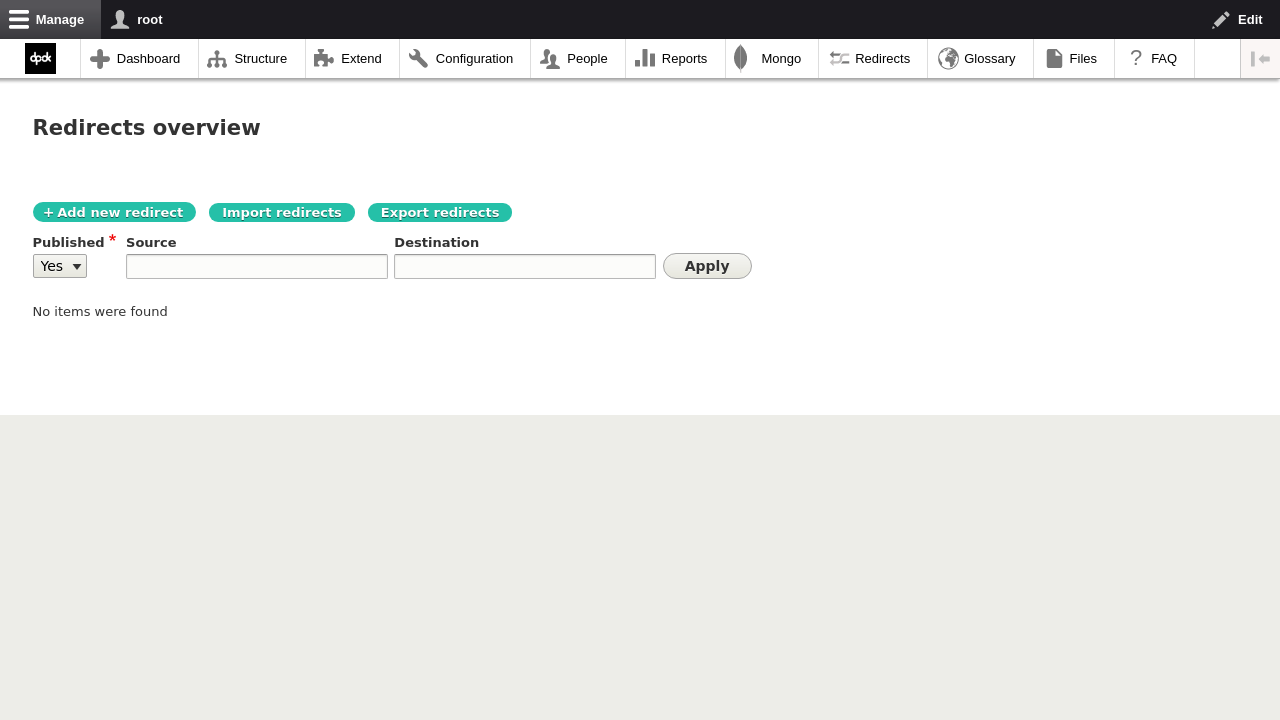The image size is (1280, 720).
Task: Open the Structure menu item
Action: click(252, 59)
